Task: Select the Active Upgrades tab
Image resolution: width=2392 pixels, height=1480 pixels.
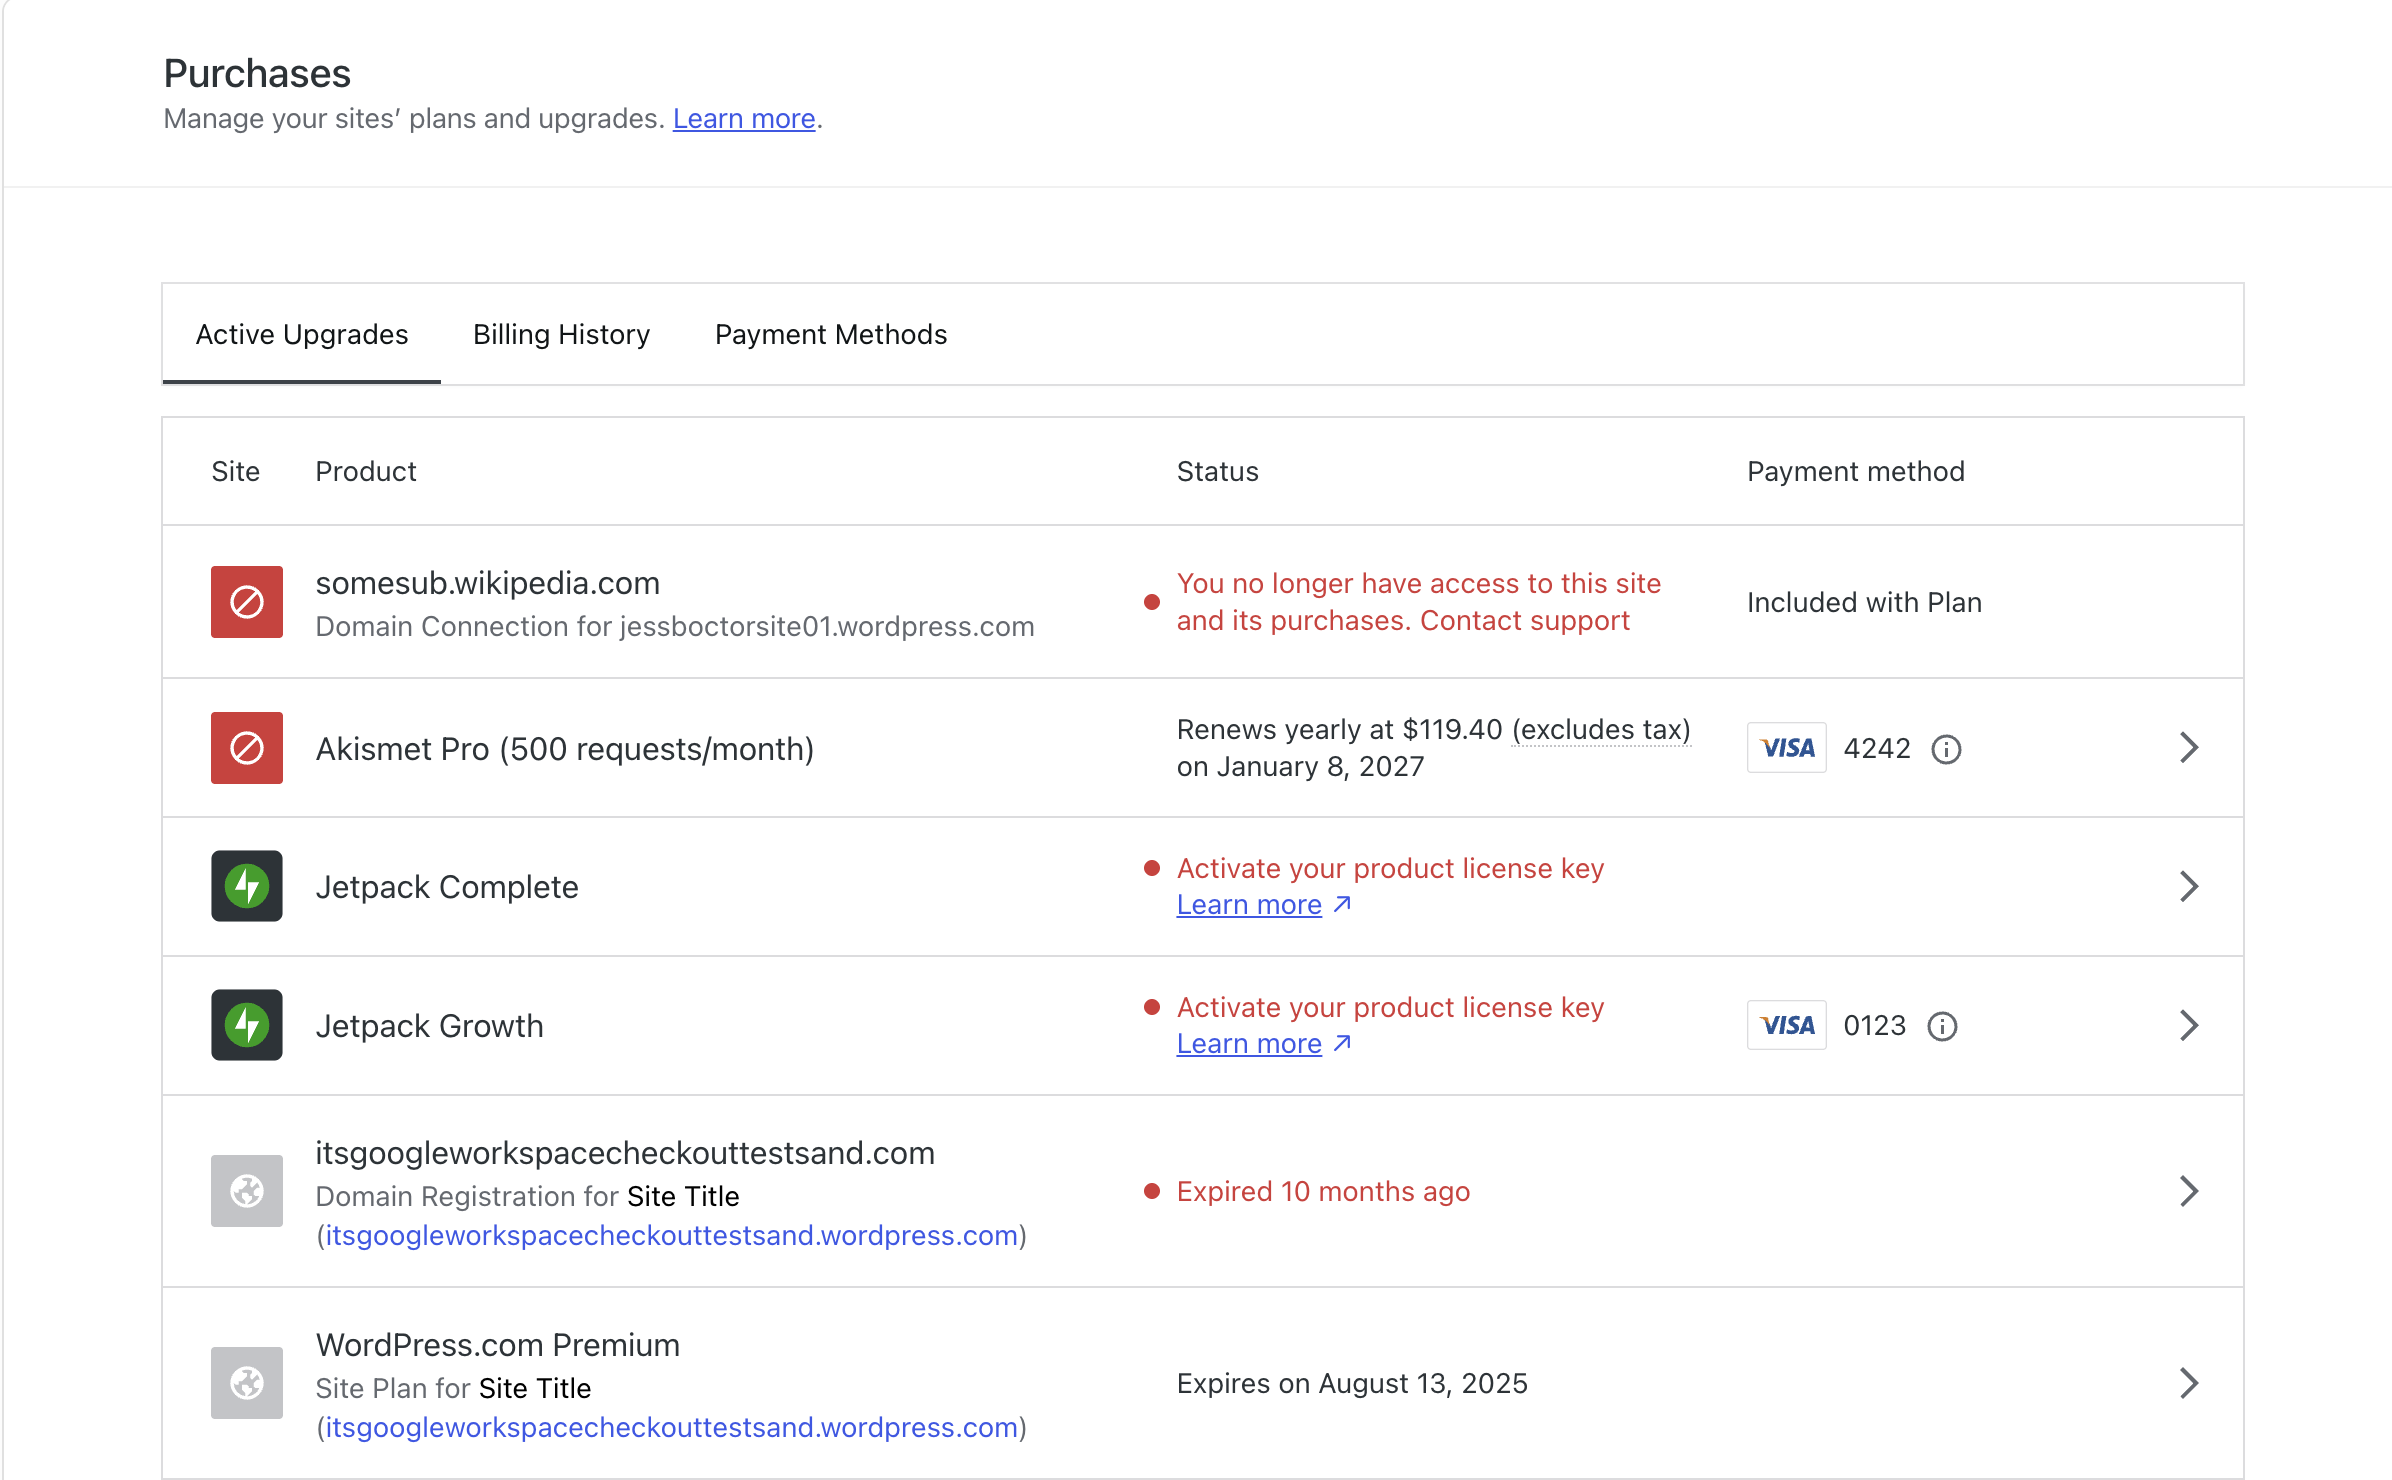Action: 302,334
